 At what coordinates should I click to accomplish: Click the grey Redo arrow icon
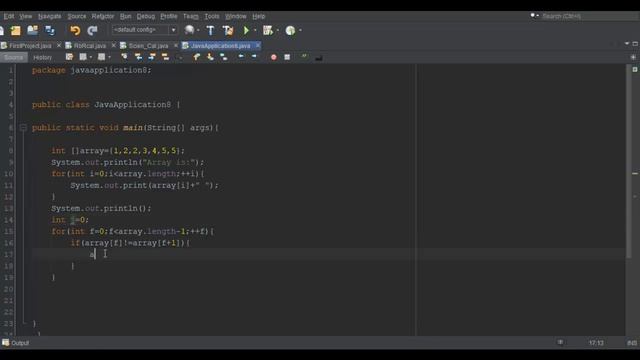pos(93,31)
